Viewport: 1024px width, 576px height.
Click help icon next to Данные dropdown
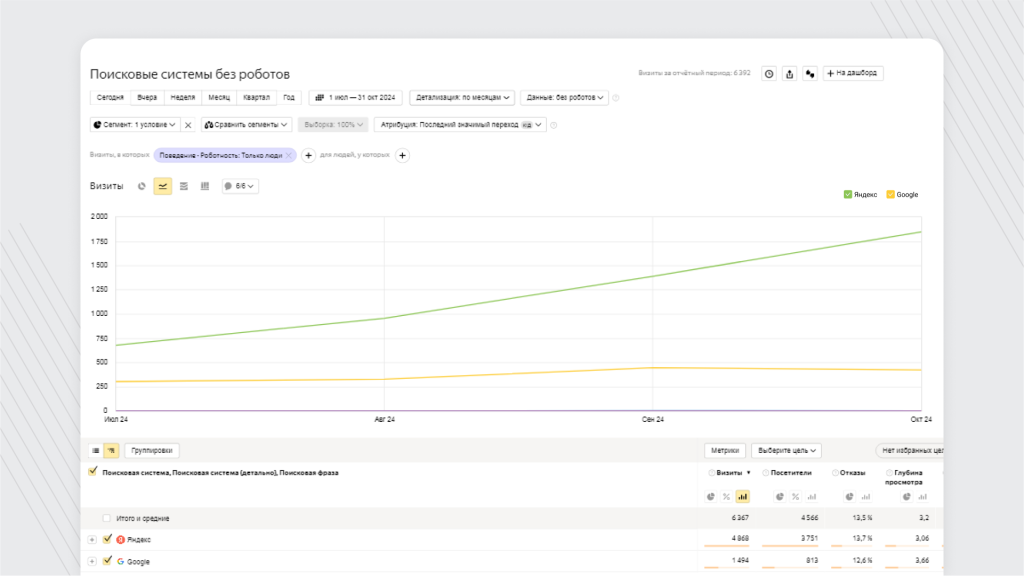click(x=616, y=98)
